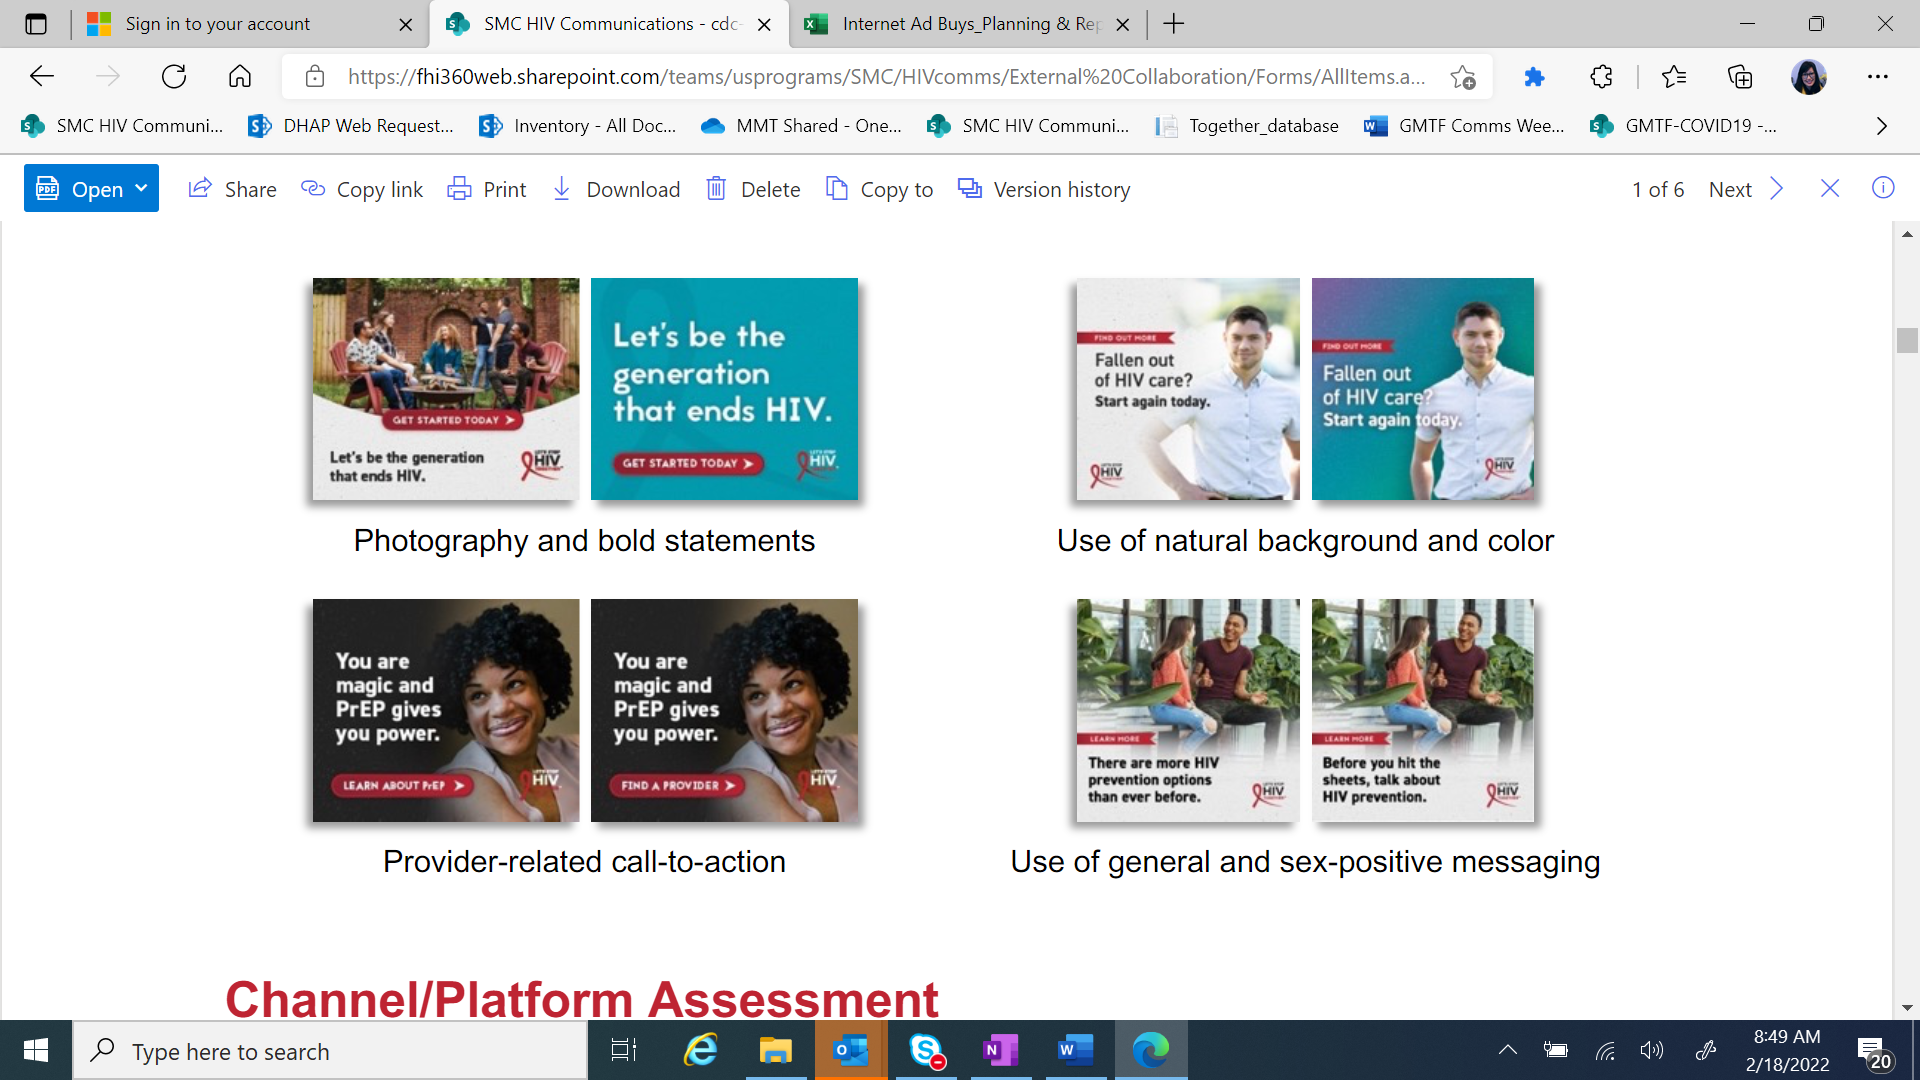Print the current document
This screenshot has height=1080, width=1920.
point(486,189)
